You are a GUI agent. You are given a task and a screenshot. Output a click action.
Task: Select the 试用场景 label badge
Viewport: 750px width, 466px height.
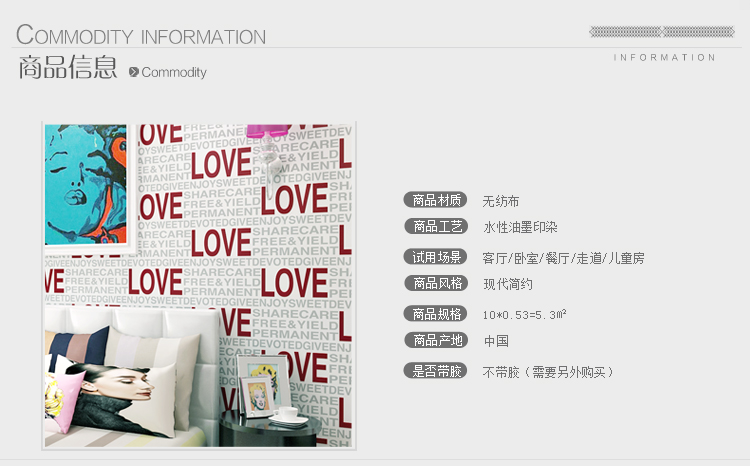(x=436, y=257)
